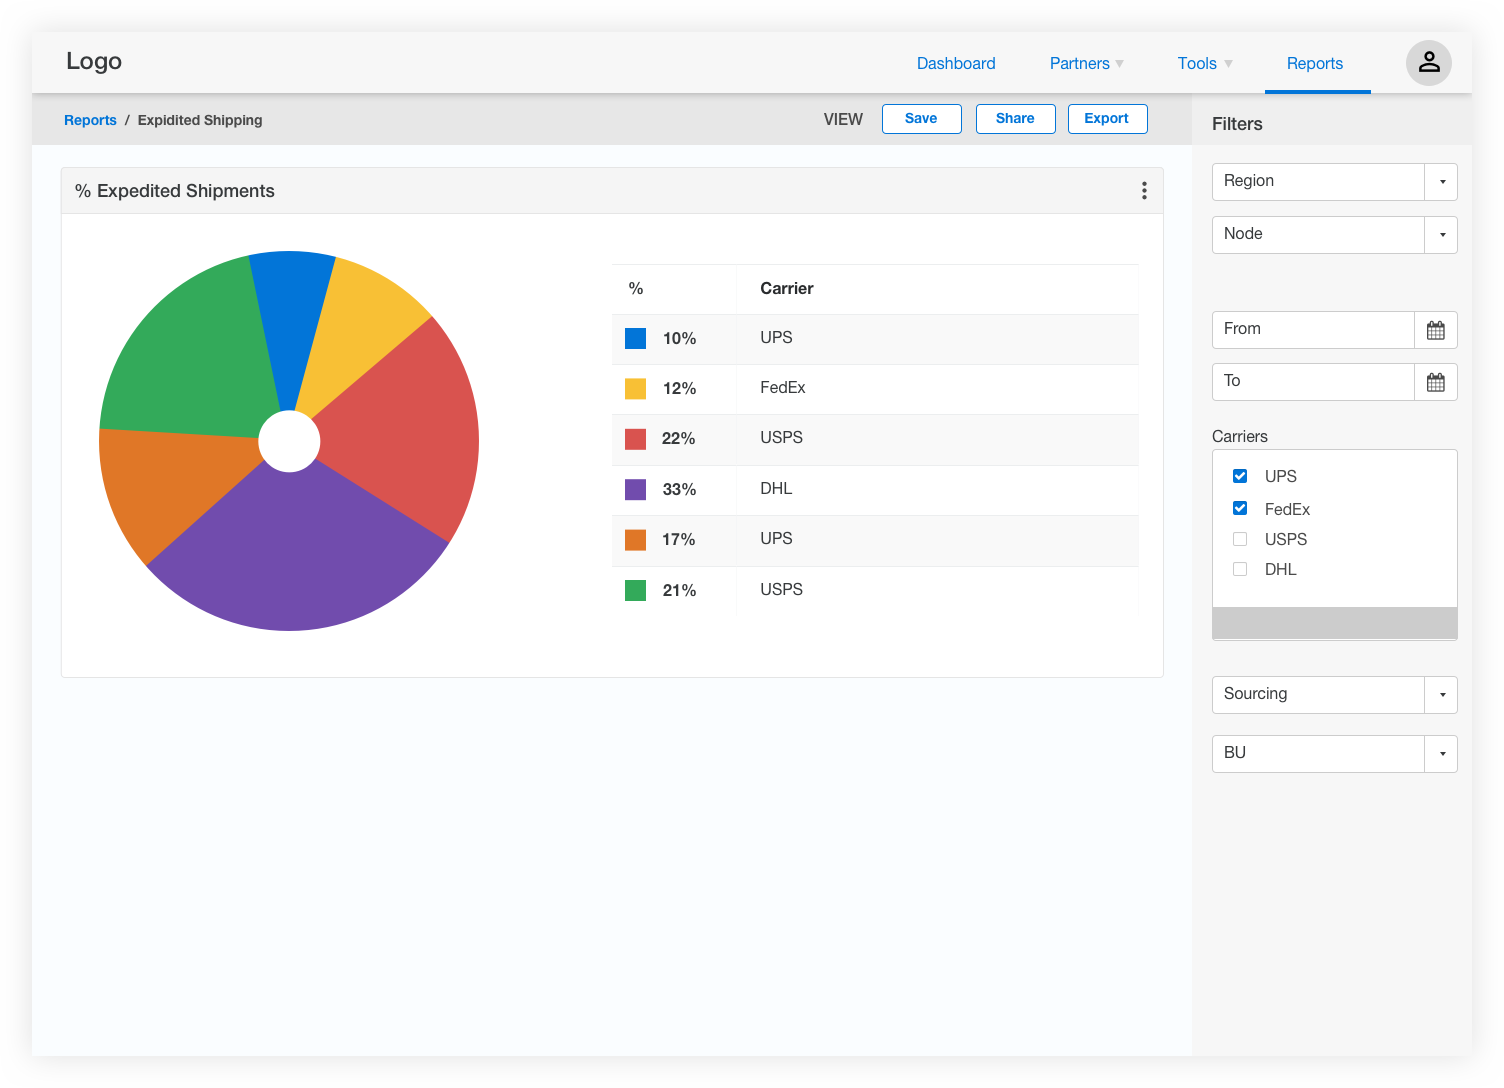Click the Carrier column header
Viewport: 1504px width, 1088px height.
click(787, 289)
